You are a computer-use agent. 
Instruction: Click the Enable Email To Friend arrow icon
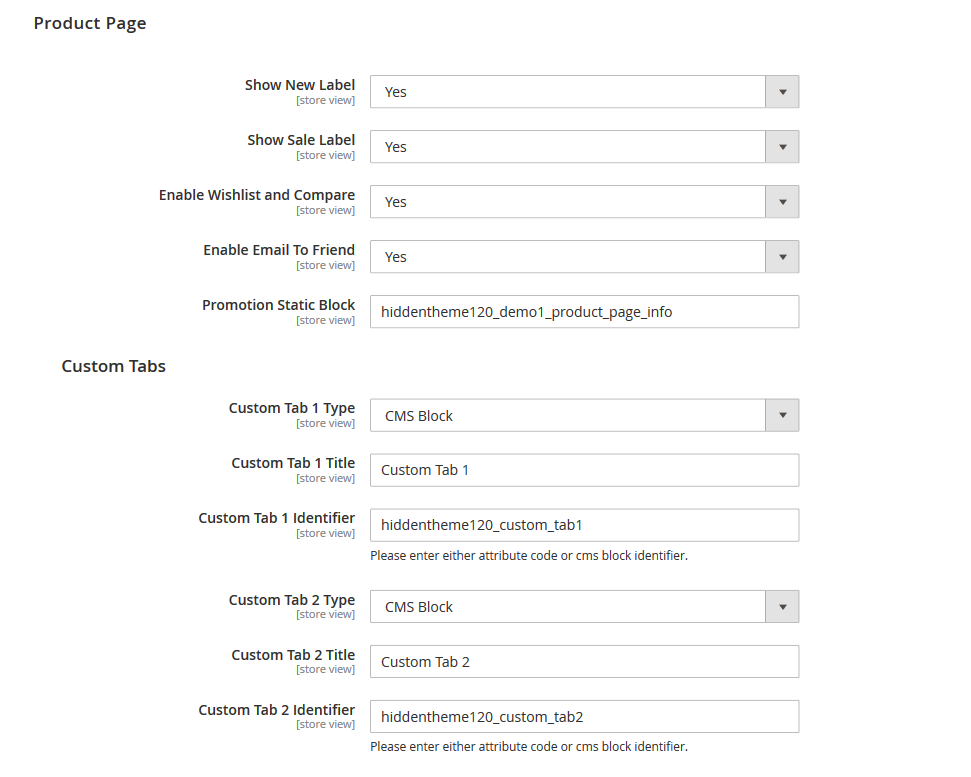pos(783,256)
